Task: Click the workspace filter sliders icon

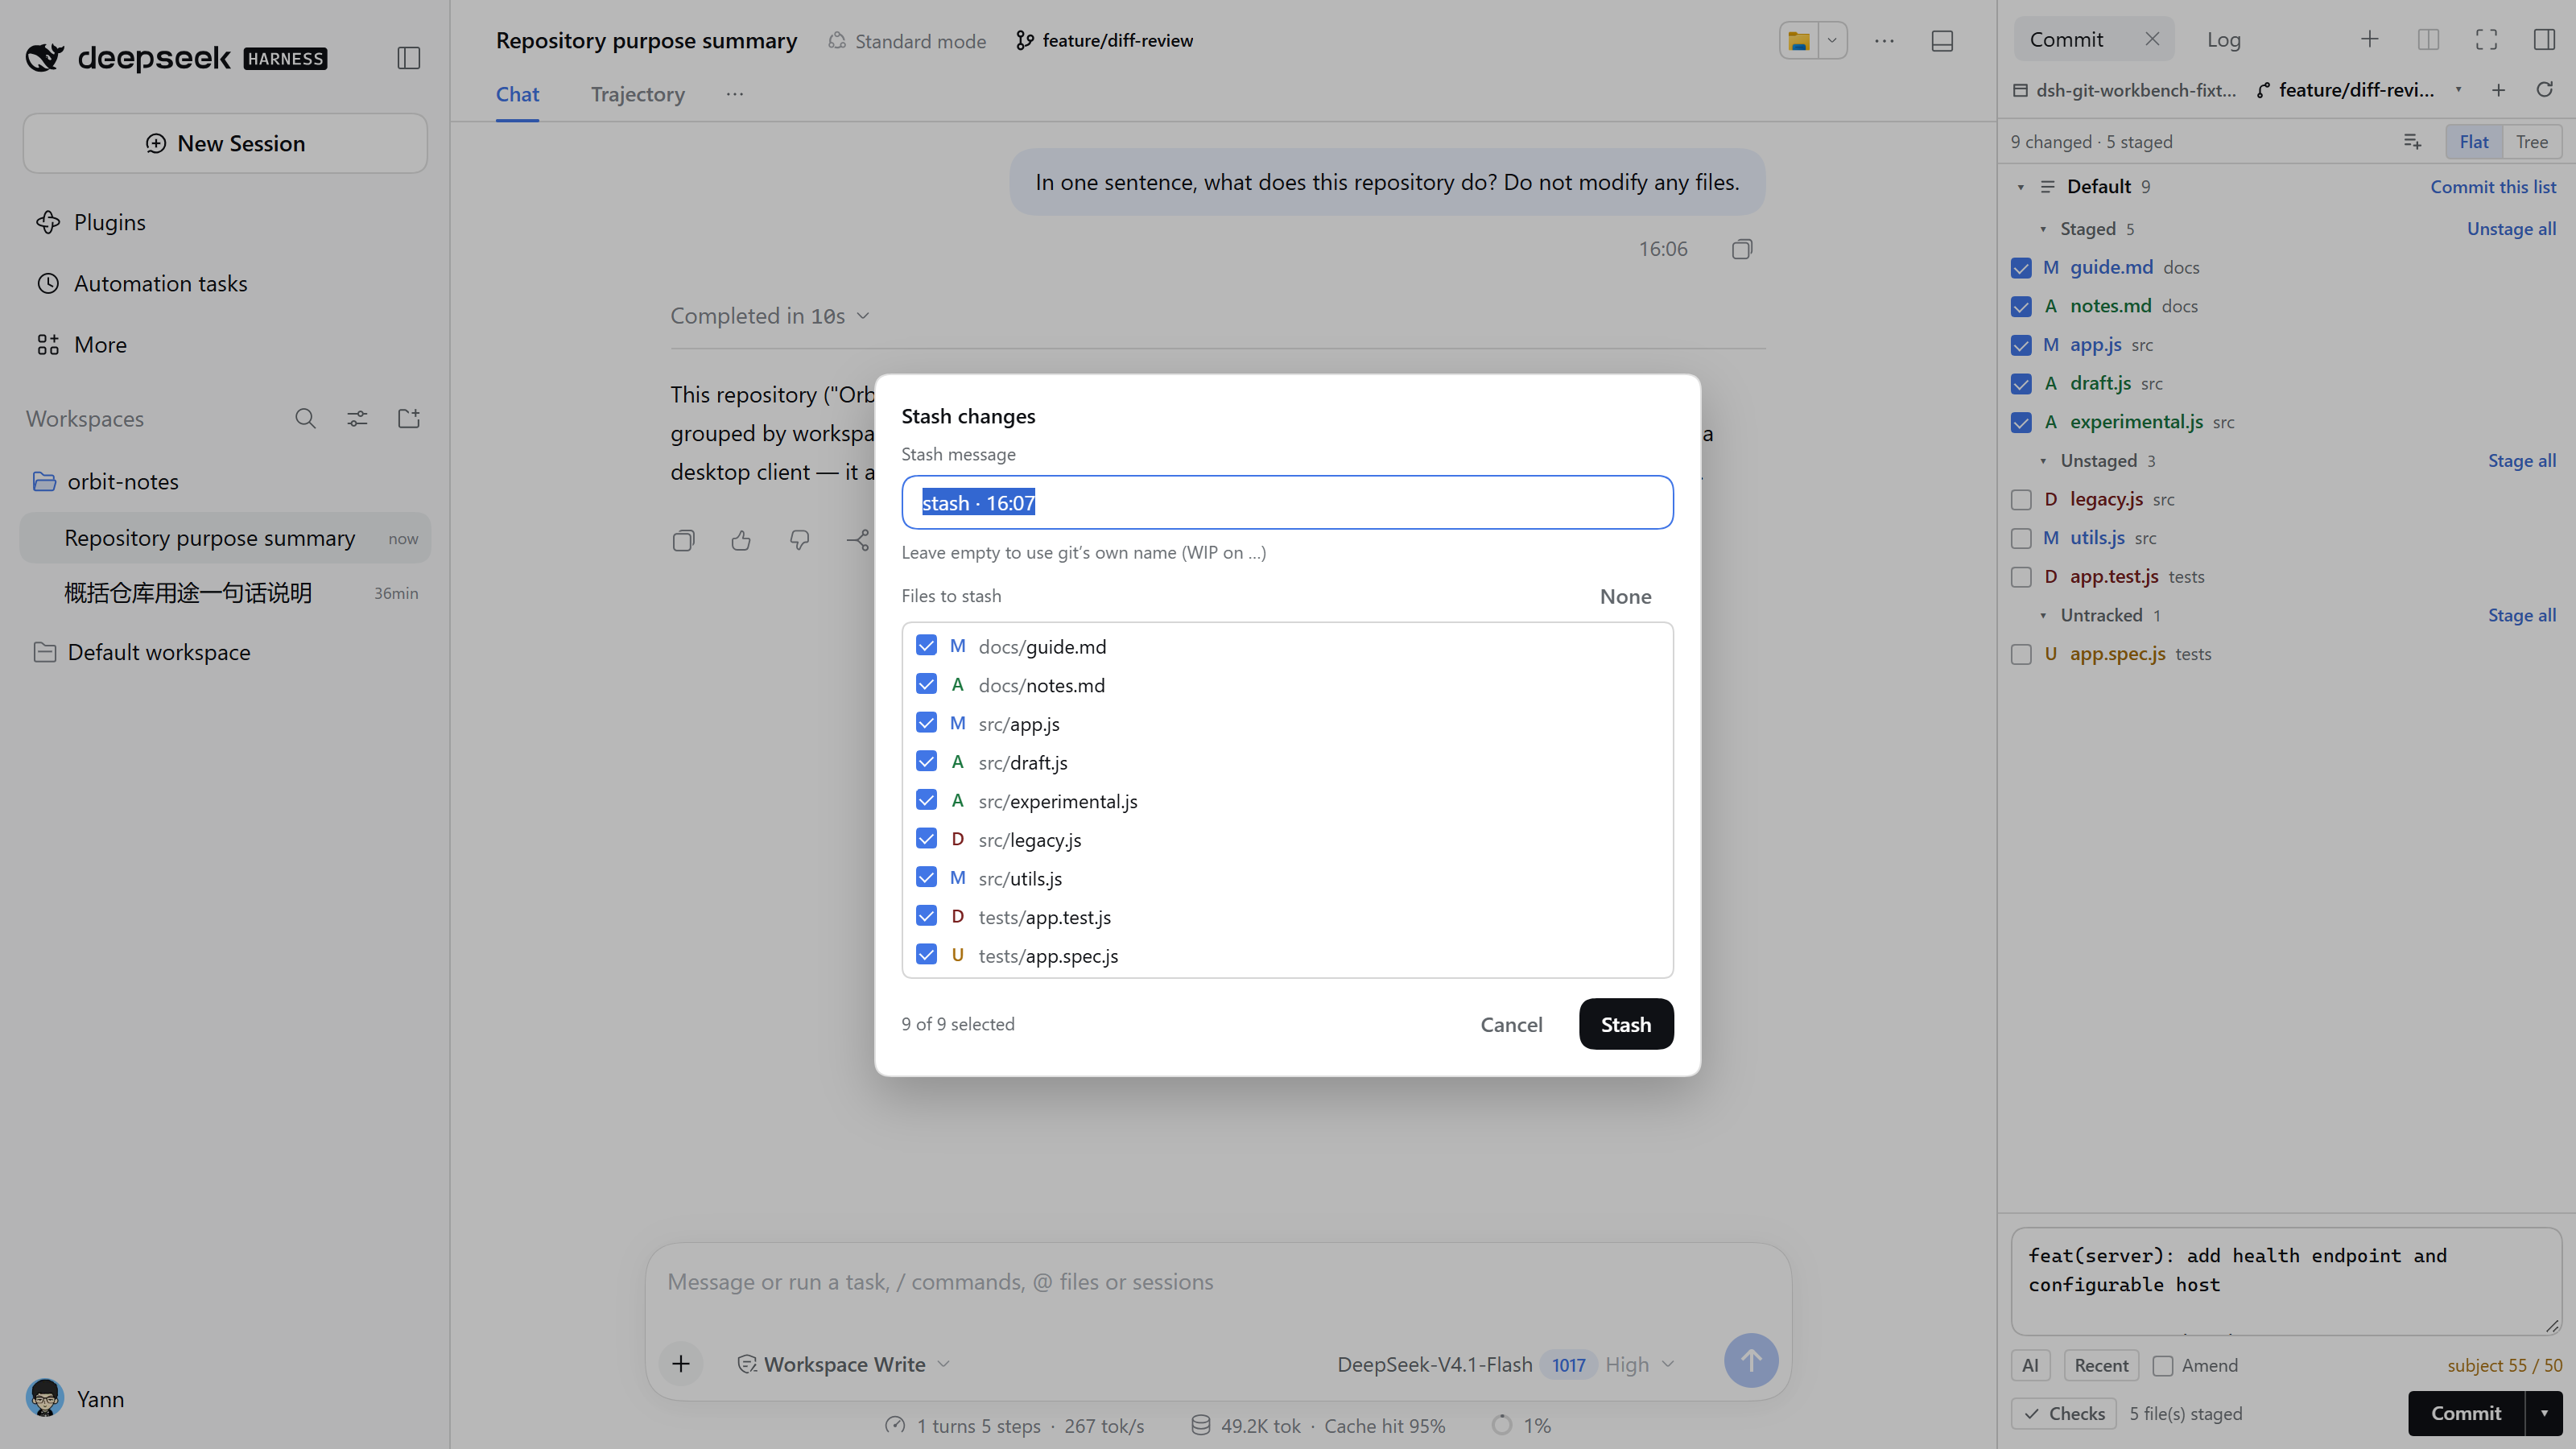Action: point(357,418)
